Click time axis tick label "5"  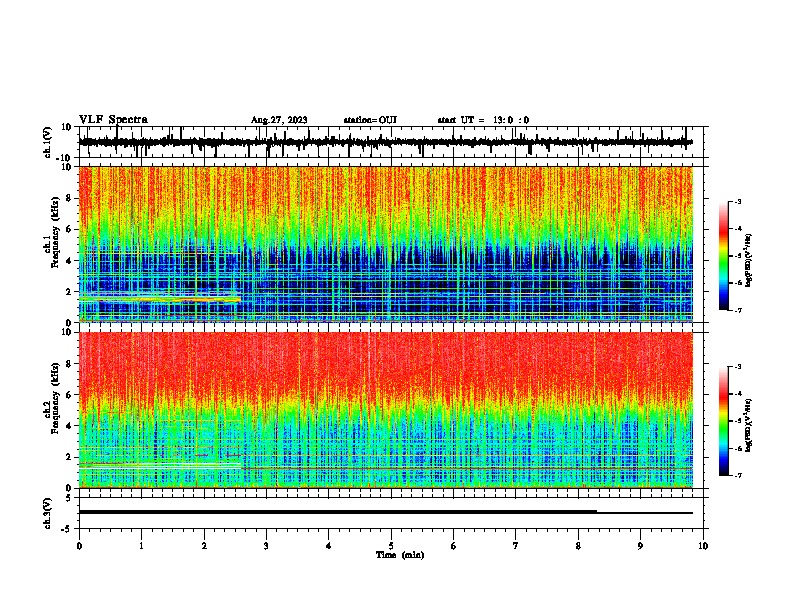click(391, 546)
